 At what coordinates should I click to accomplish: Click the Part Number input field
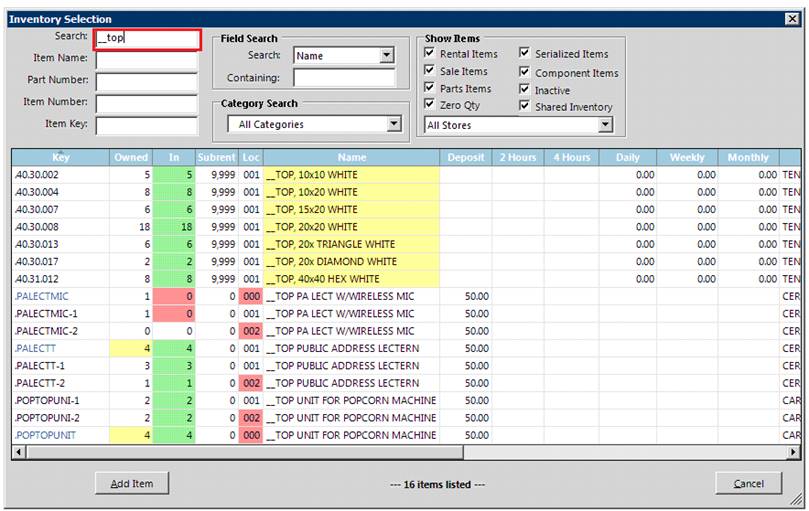147,81
